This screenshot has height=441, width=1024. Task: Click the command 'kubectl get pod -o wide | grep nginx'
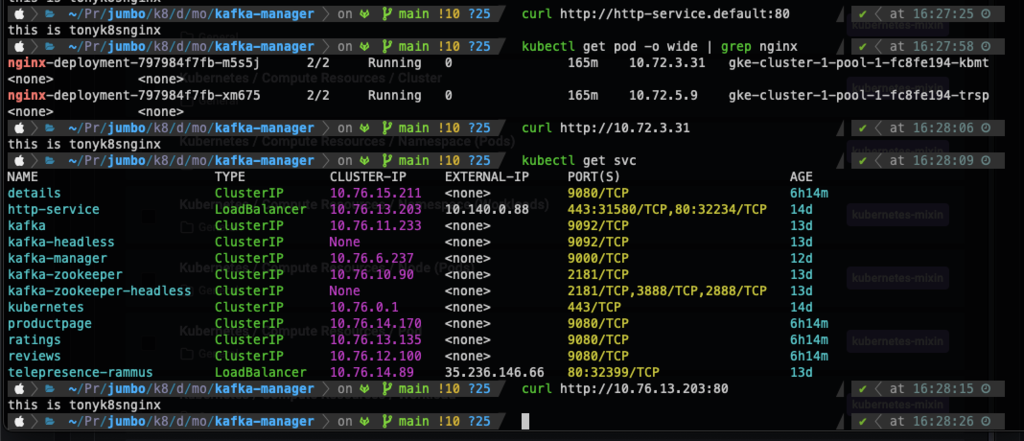point(660,46)
